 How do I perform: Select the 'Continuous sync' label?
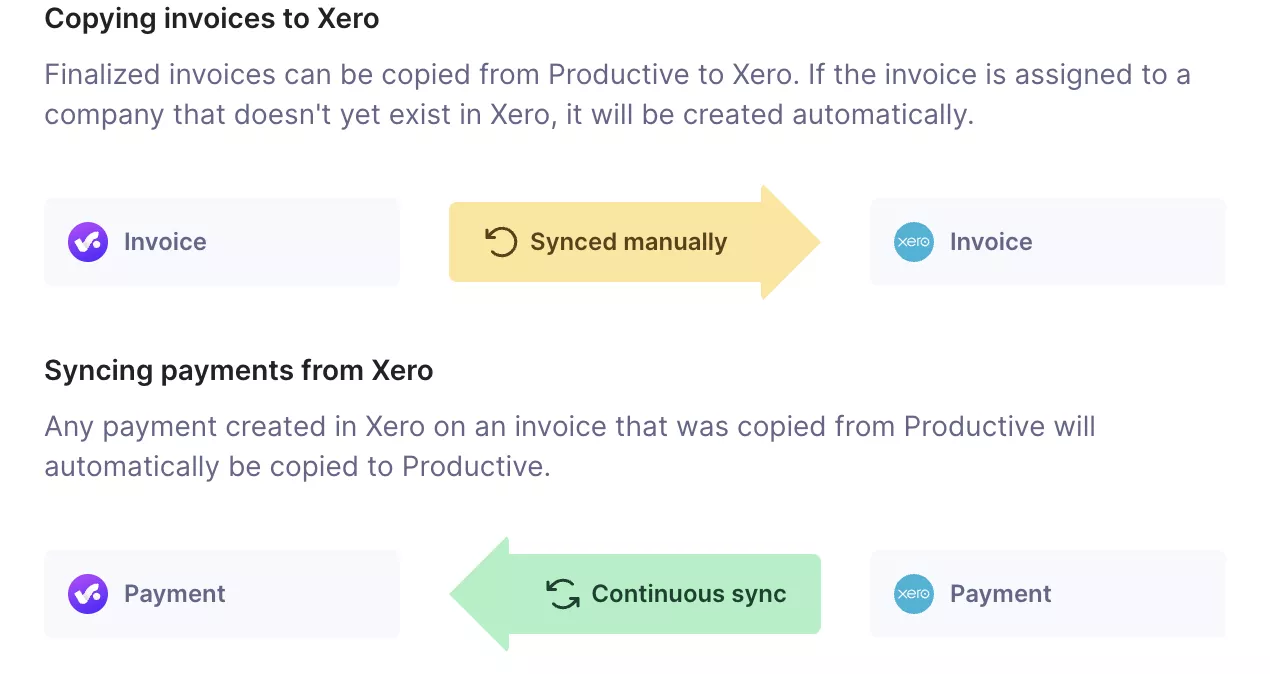point(689,594)
